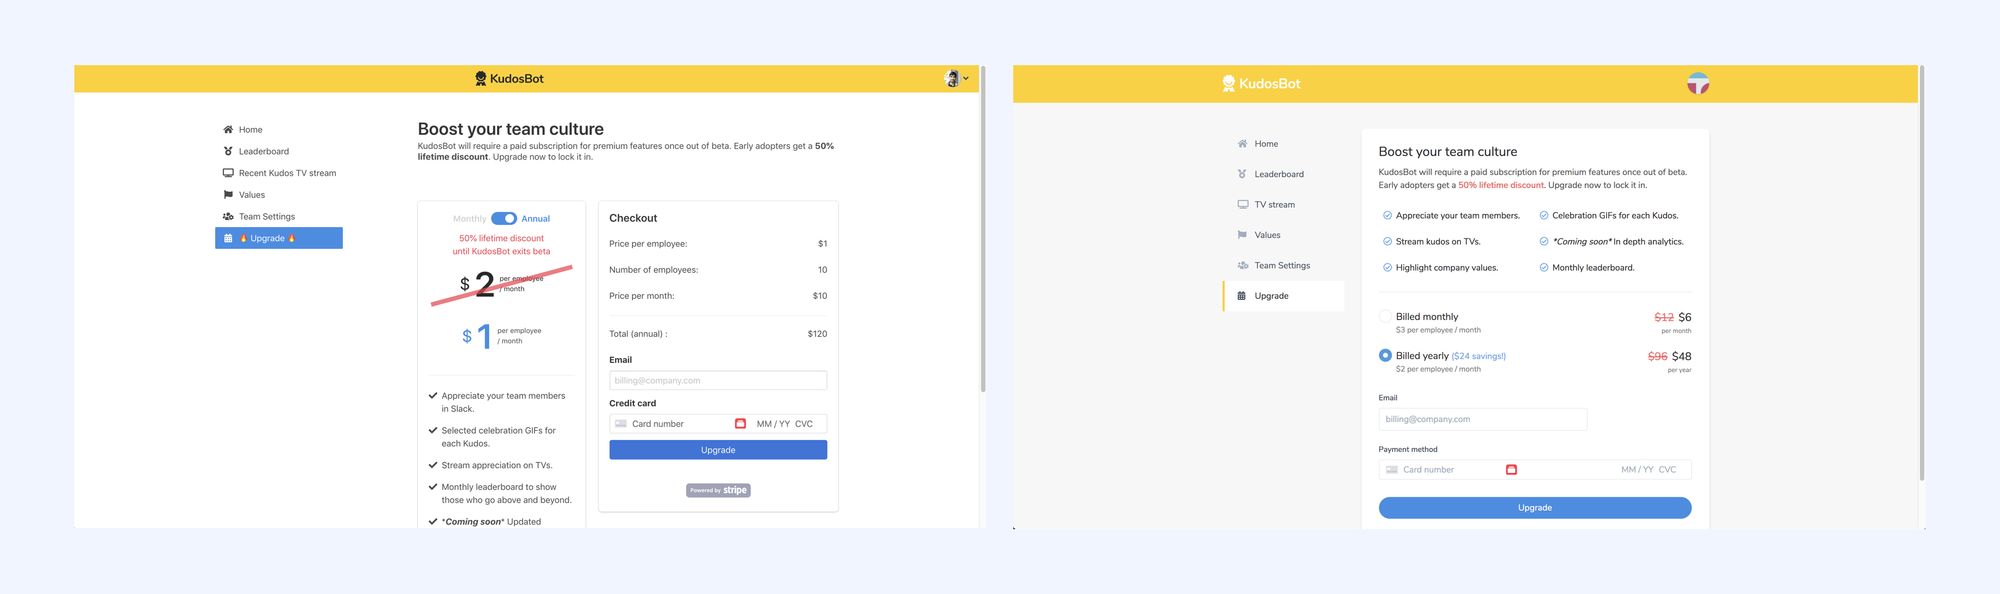Click the card icon in the left Credit card field
This screenshot has width=2000, height=594.
[x=621, y=424]
